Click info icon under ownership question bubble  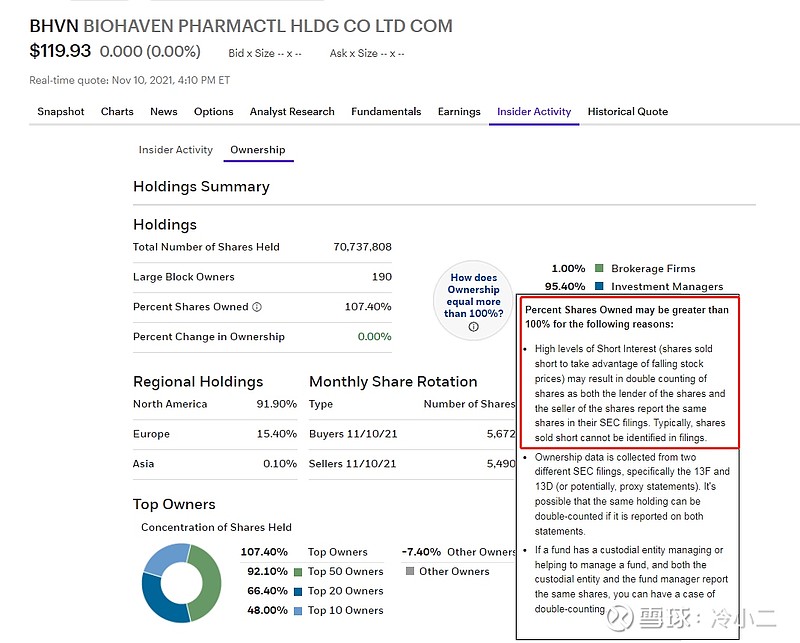[x=473, y=327]
